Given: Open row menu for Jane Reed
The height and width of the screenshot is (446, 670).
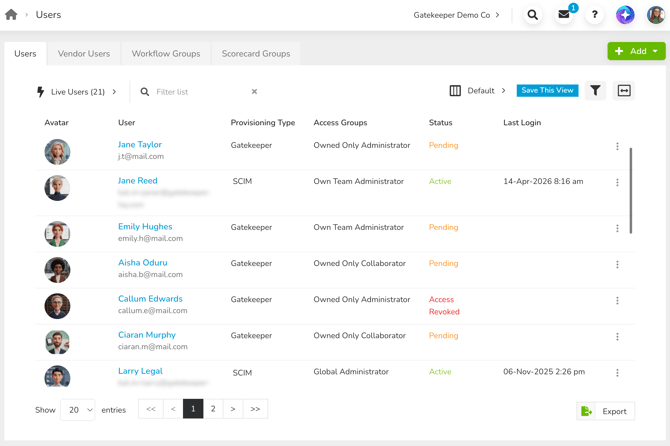Looking at the screenshot, I should (x=617, y=182).
